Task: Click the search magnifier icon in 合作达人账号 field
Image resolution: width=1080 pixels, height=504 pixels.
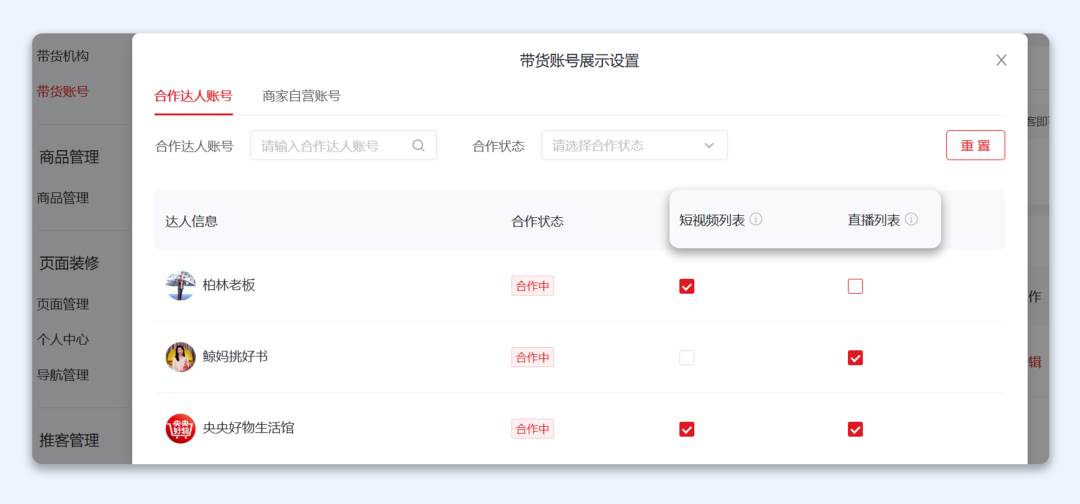Action: click(419, 146)
